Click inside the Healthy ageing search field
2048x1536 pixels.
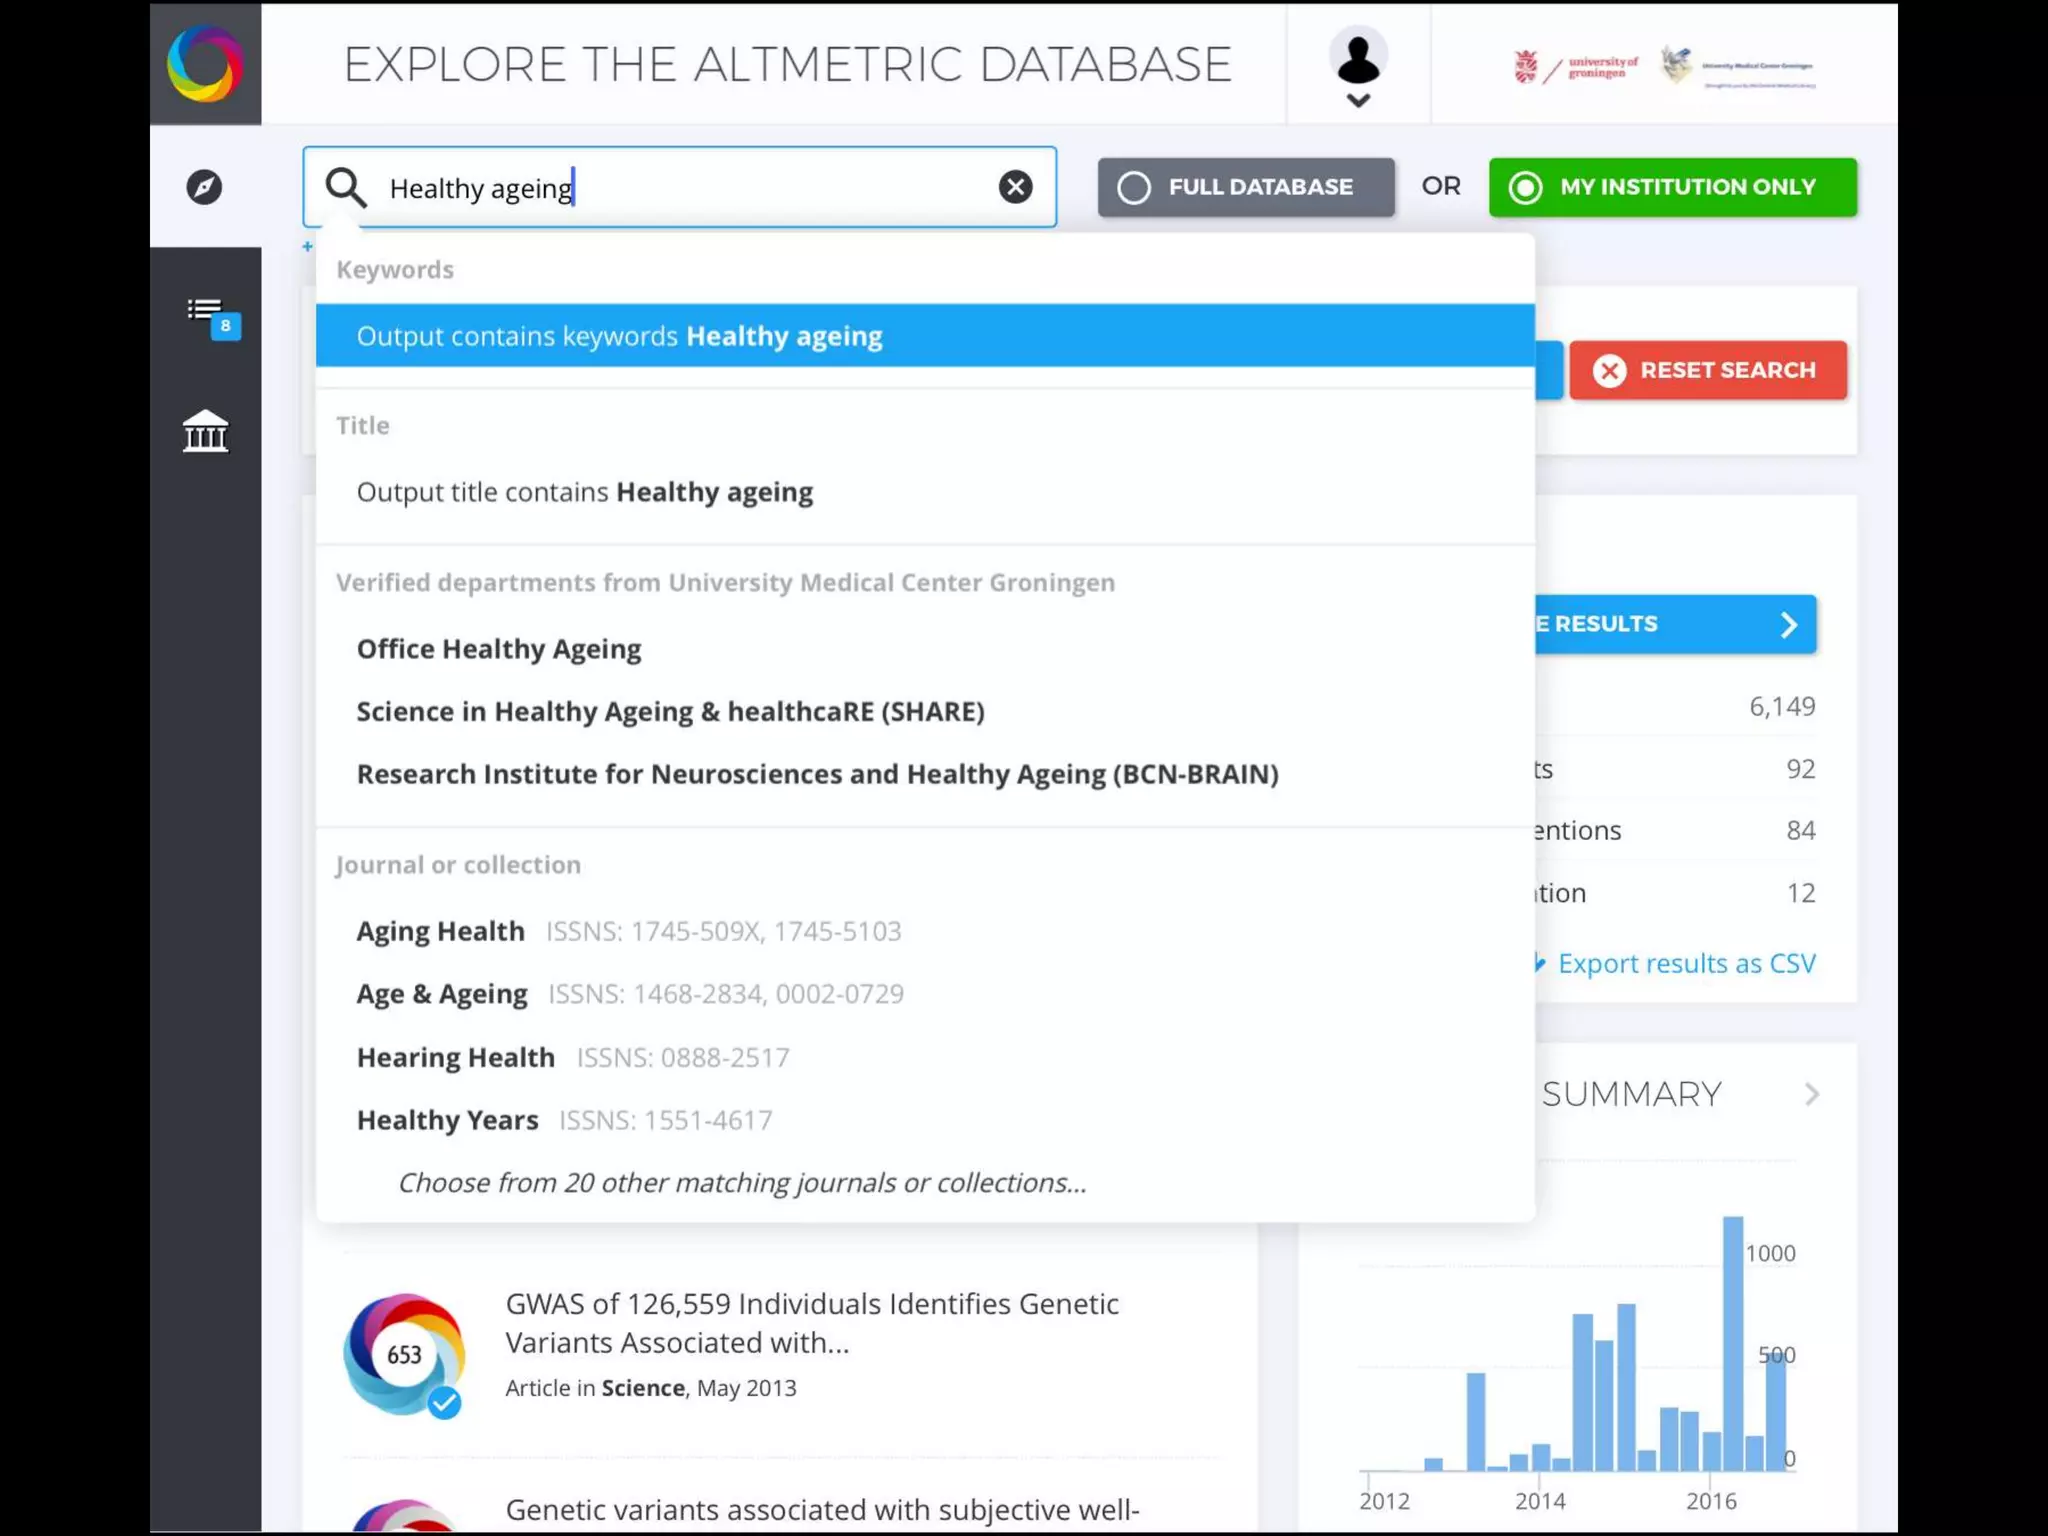680,188
